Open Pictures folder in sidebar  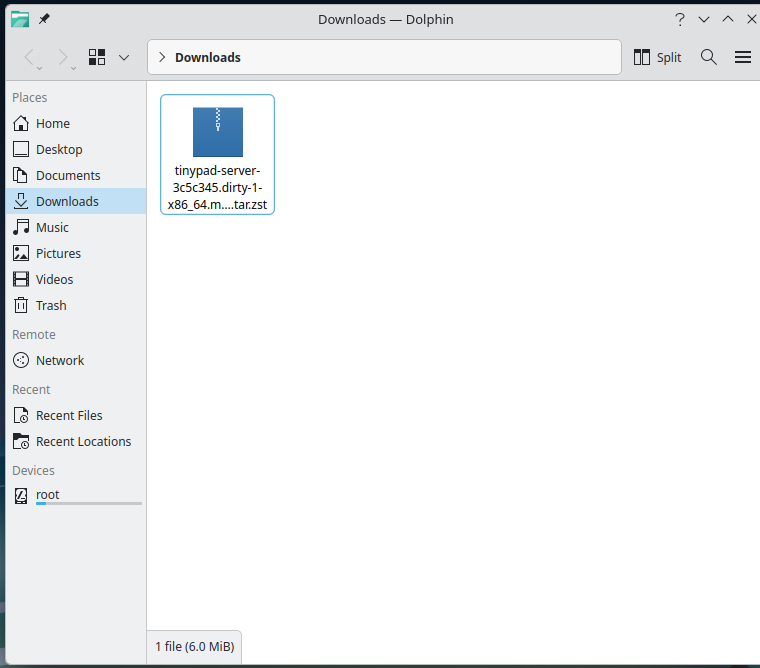tap(76, 254)
